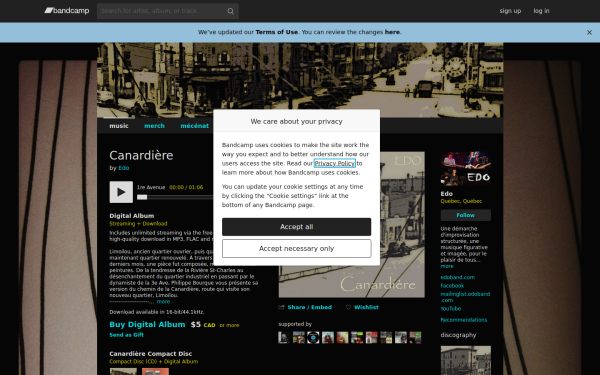Open mailinglist.edoband.com link
Image resolution: width=600 pixels, height=375 pixels.
click(x=465, y=297)
